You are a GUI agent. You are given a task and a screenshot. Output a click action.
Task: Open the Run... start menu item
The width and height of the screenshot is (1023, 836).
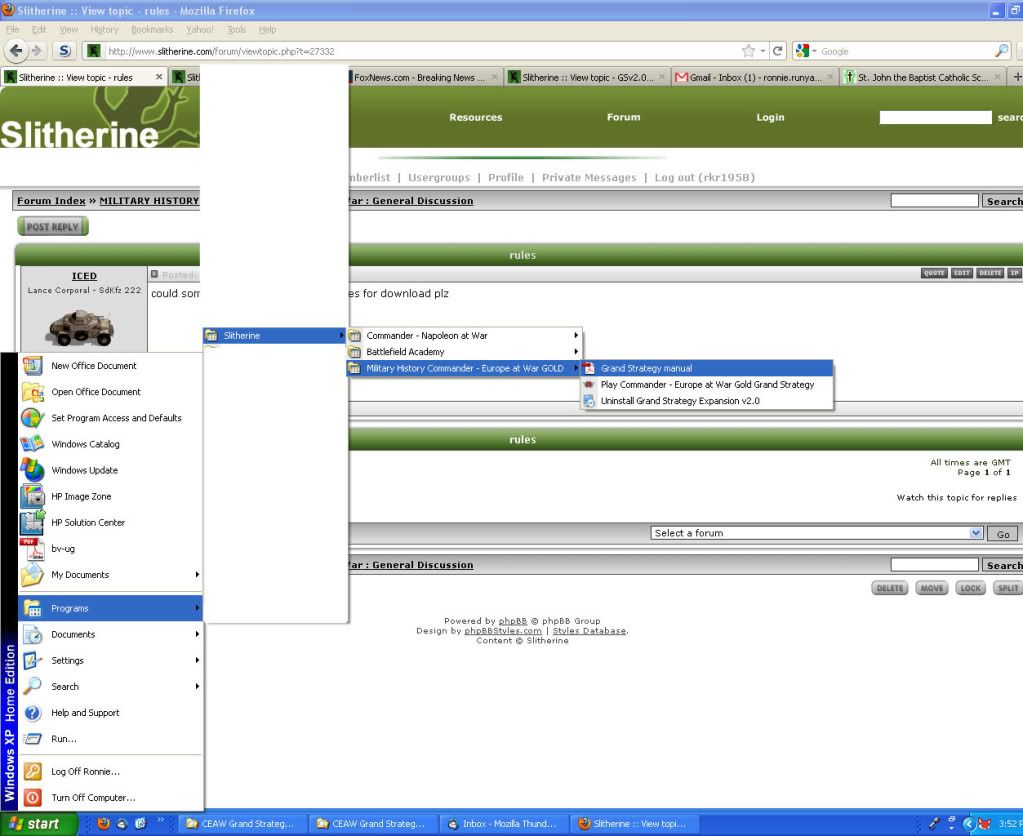64,739
